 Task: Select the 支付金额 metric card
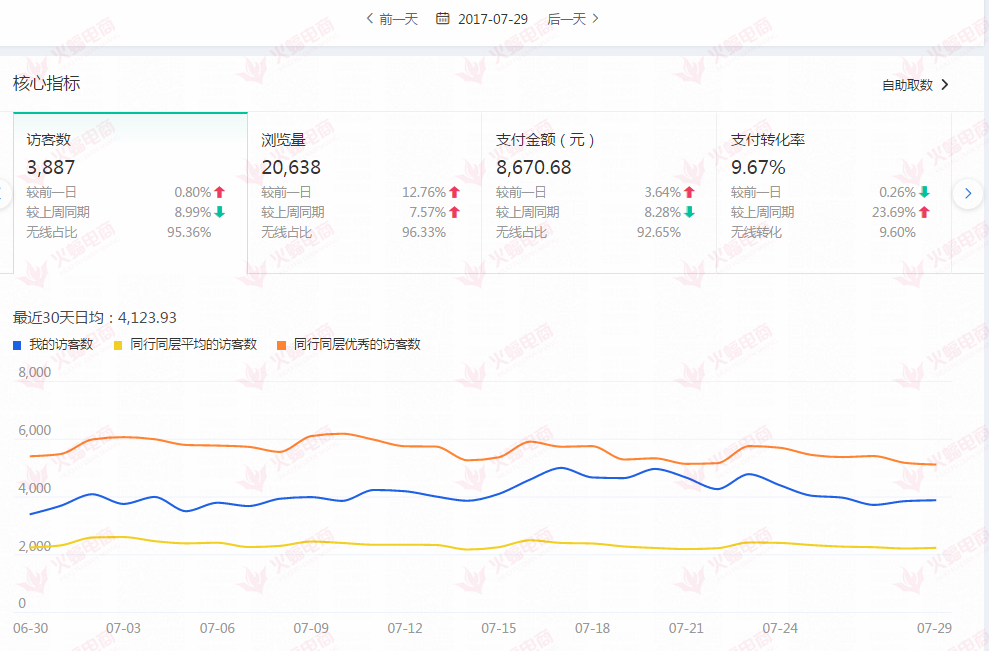598,192
